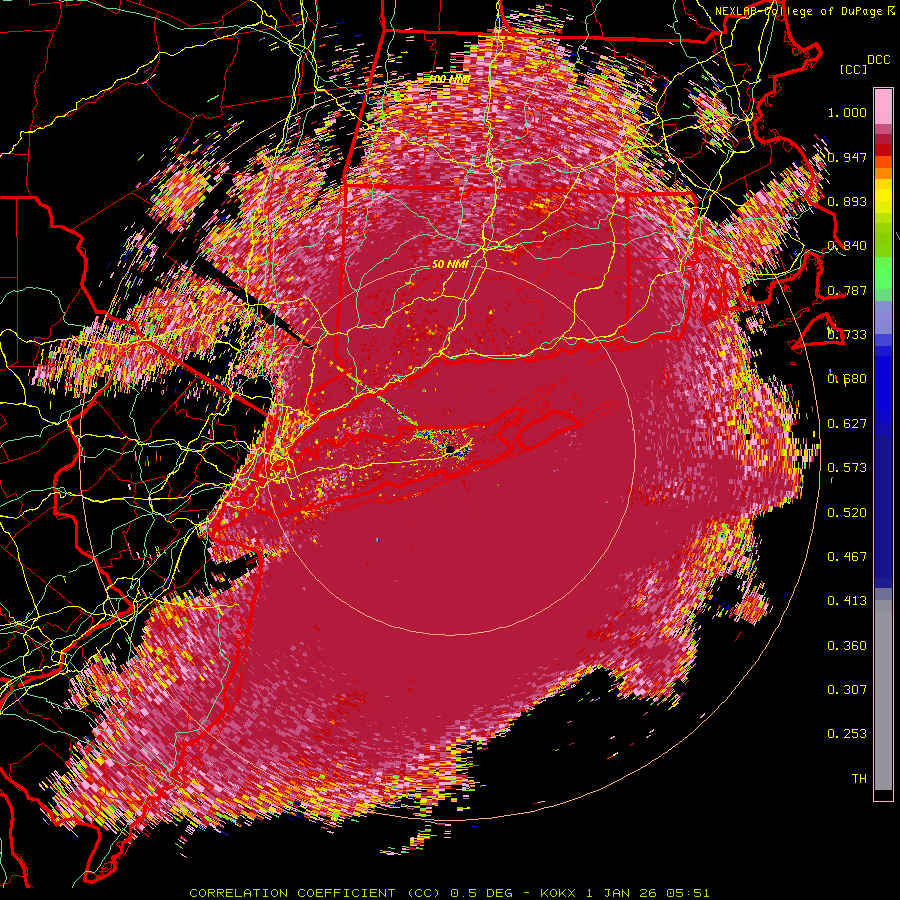Screen dimensions: 900x900
Task: Click the "CORRELATION COEFFICIENT (CC)" footer caption
Action: 315,893
